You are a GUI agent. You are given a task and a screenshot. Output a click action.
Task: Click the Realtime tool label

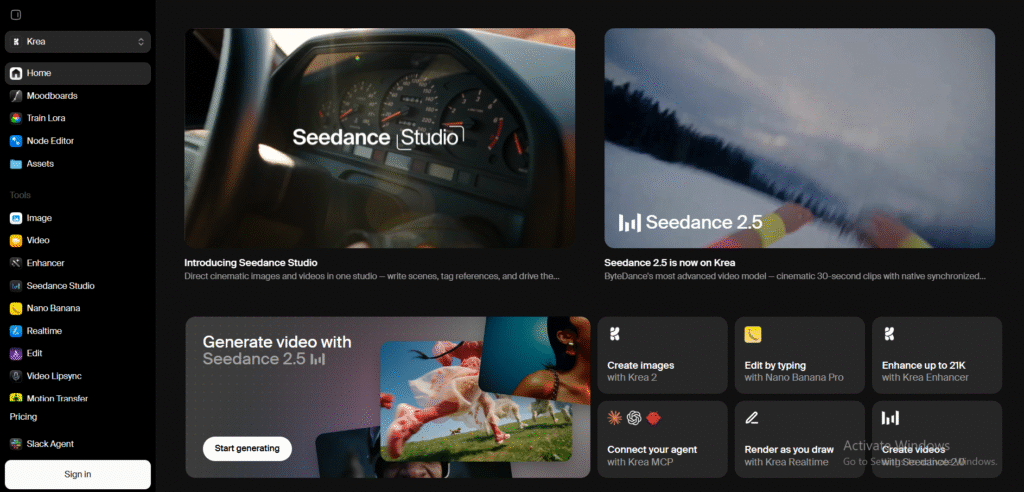pos(44,331)
